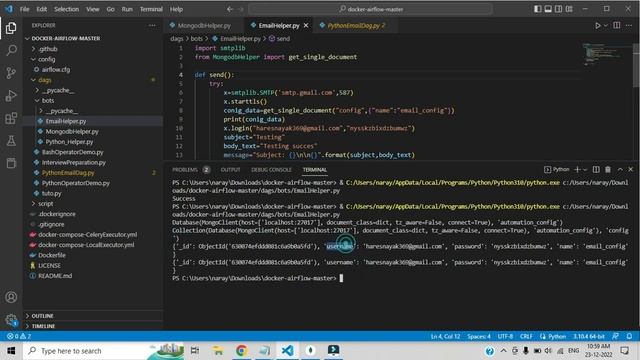This screenshot has height=360, width=640.
Task: Open the Testing flask view
Action: pos(11,141)
